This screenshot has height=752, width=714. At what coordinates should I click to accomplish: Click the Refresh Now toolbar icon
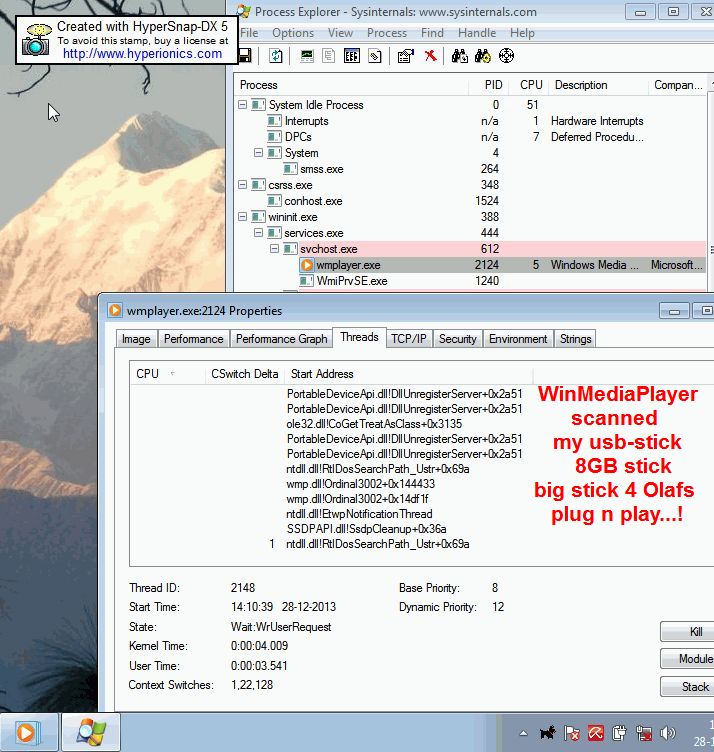click(x=276, y=56)
